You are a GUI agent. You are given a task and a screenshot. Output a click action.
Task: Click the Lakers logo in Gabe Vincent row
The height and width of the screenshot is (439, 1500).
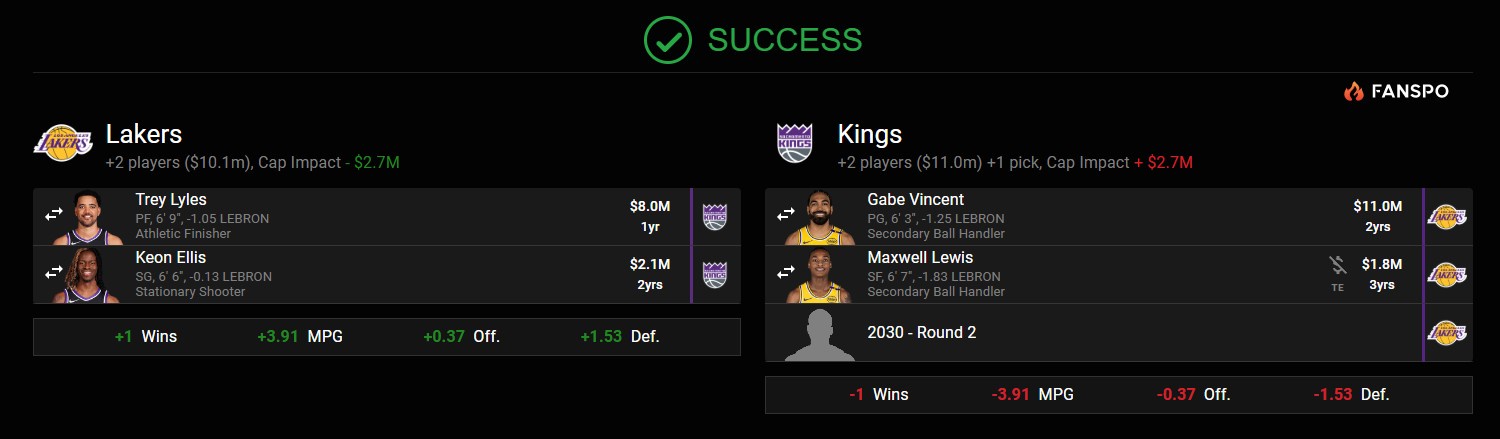(1447, 216)
